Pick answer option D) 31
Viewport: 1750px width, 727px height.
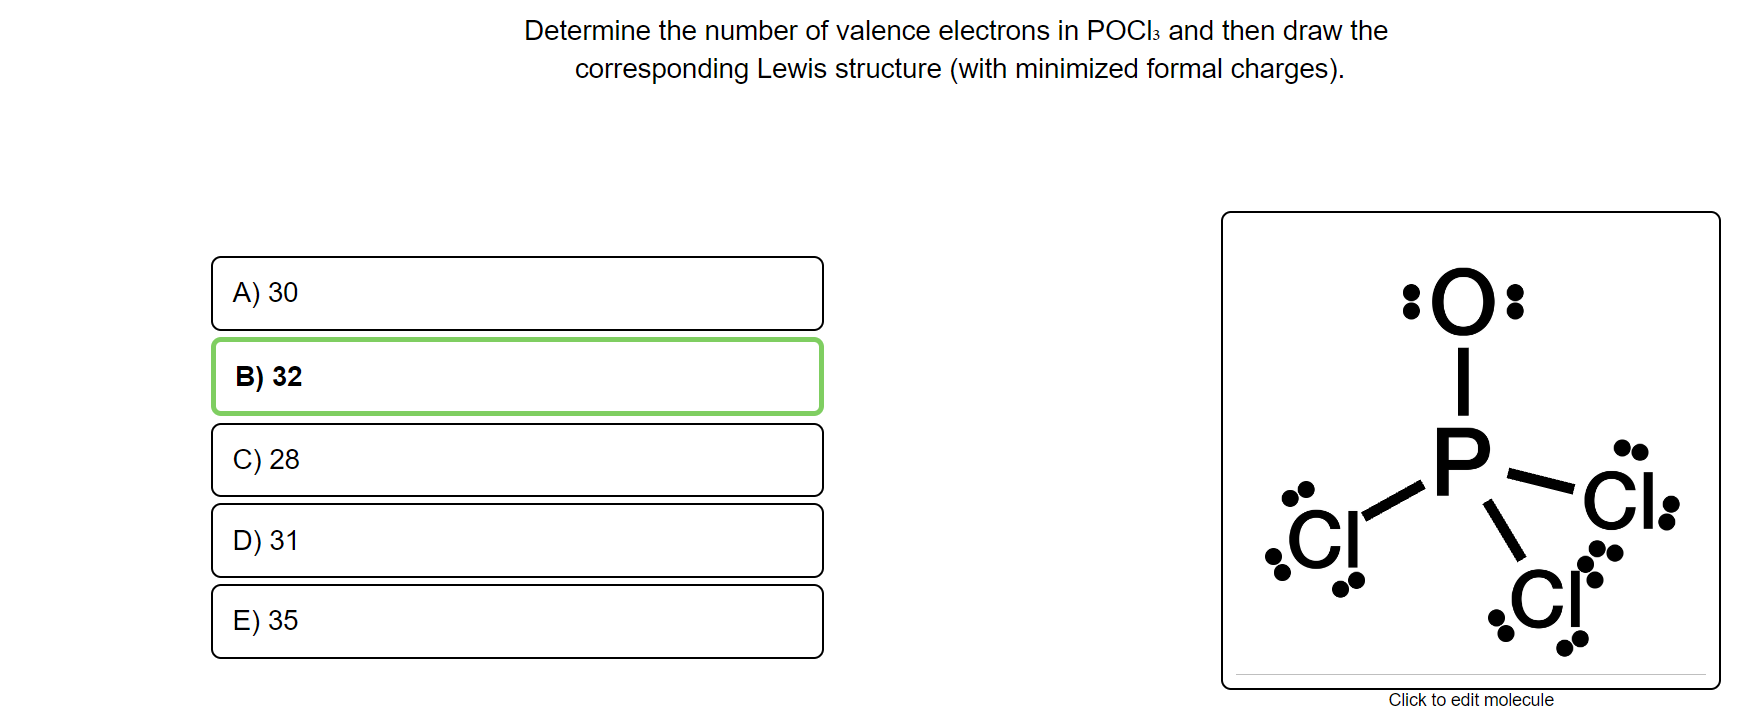(x=517, y=541)
